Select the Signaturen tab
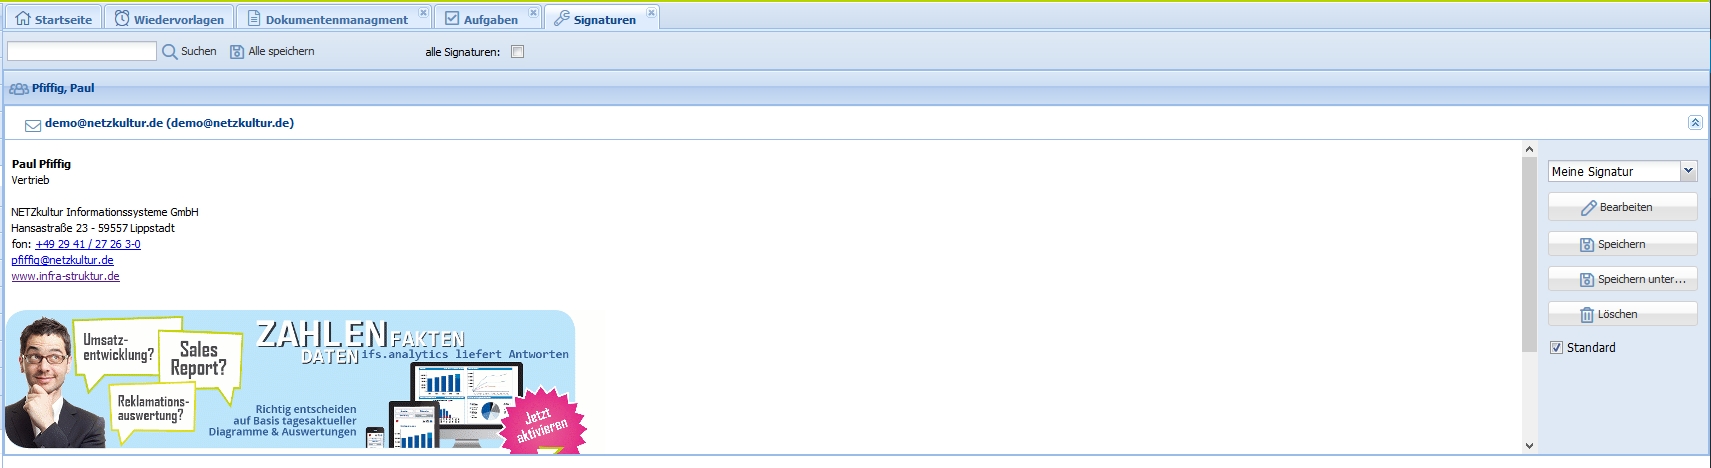The width and height of the screenshot is (1711, 468). (602, 18)
